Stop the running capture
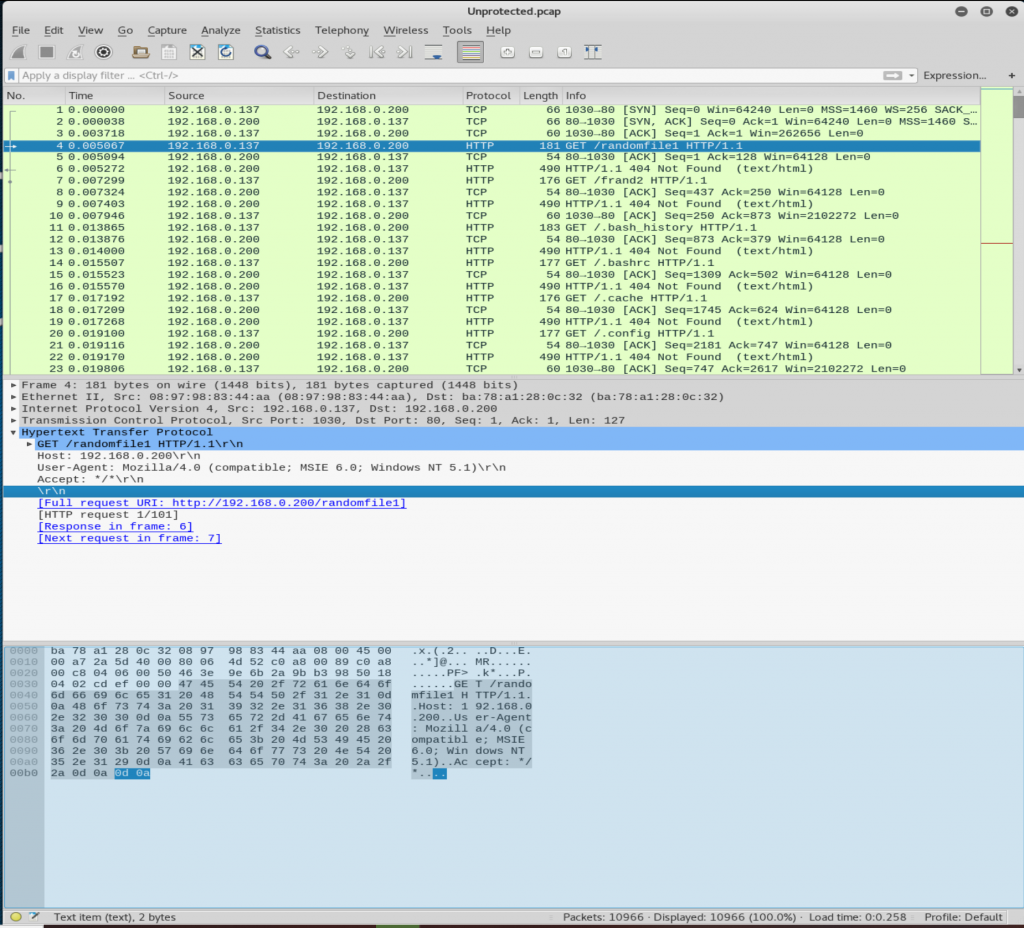The image size is (1024, 928). 46,52
